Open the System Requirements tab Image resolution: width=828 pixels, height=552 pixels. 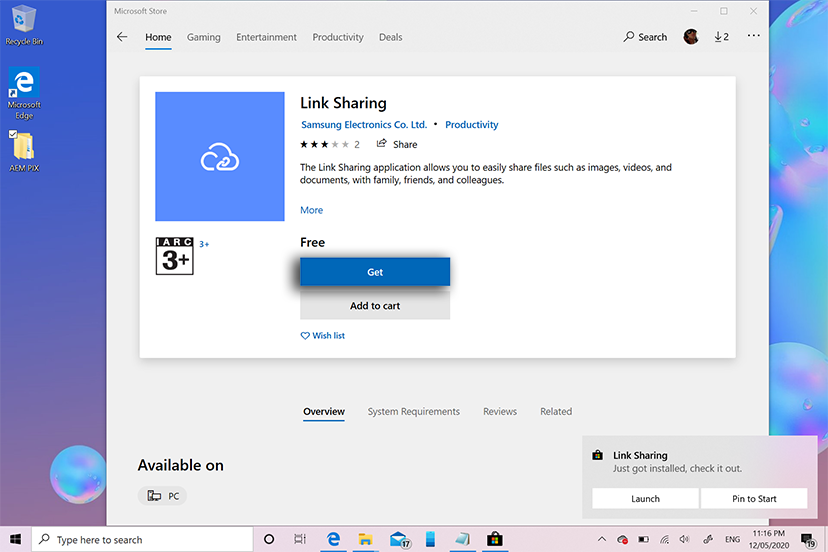click(413, 411)
